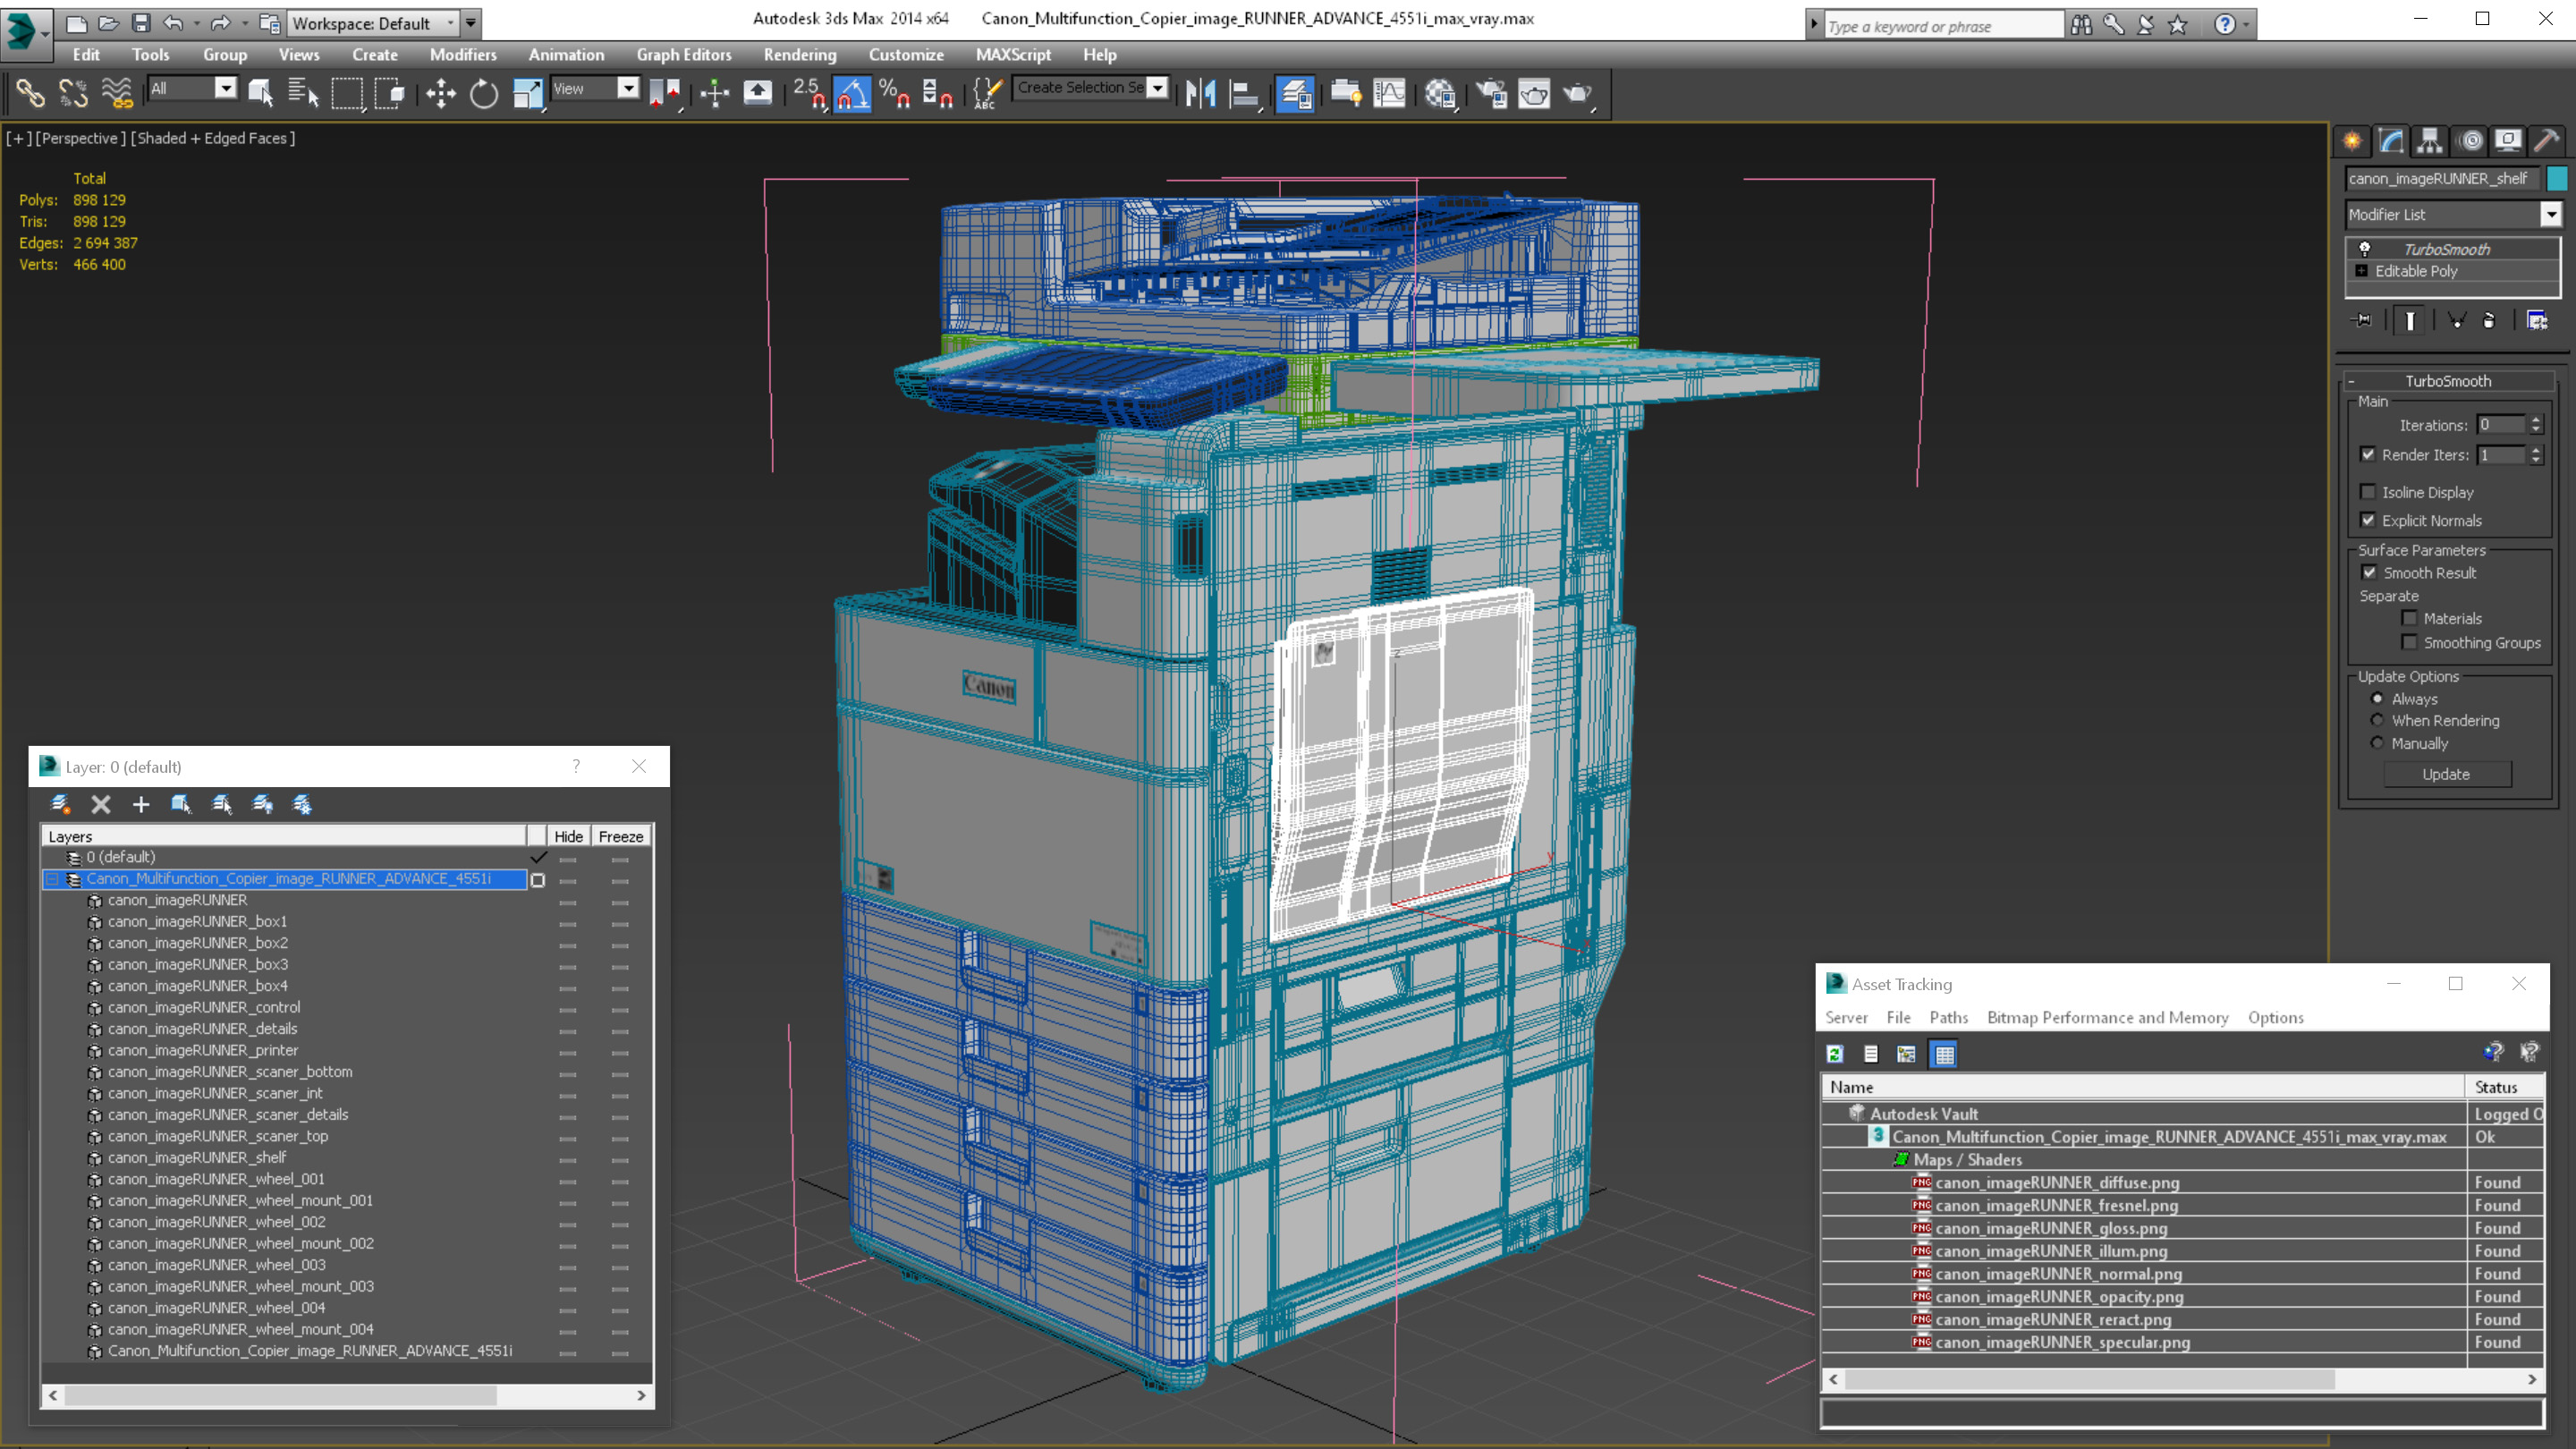Open the Modifiers menu
The height and width of the screenshot is (1449, 2576).
[x=463, y=55]
